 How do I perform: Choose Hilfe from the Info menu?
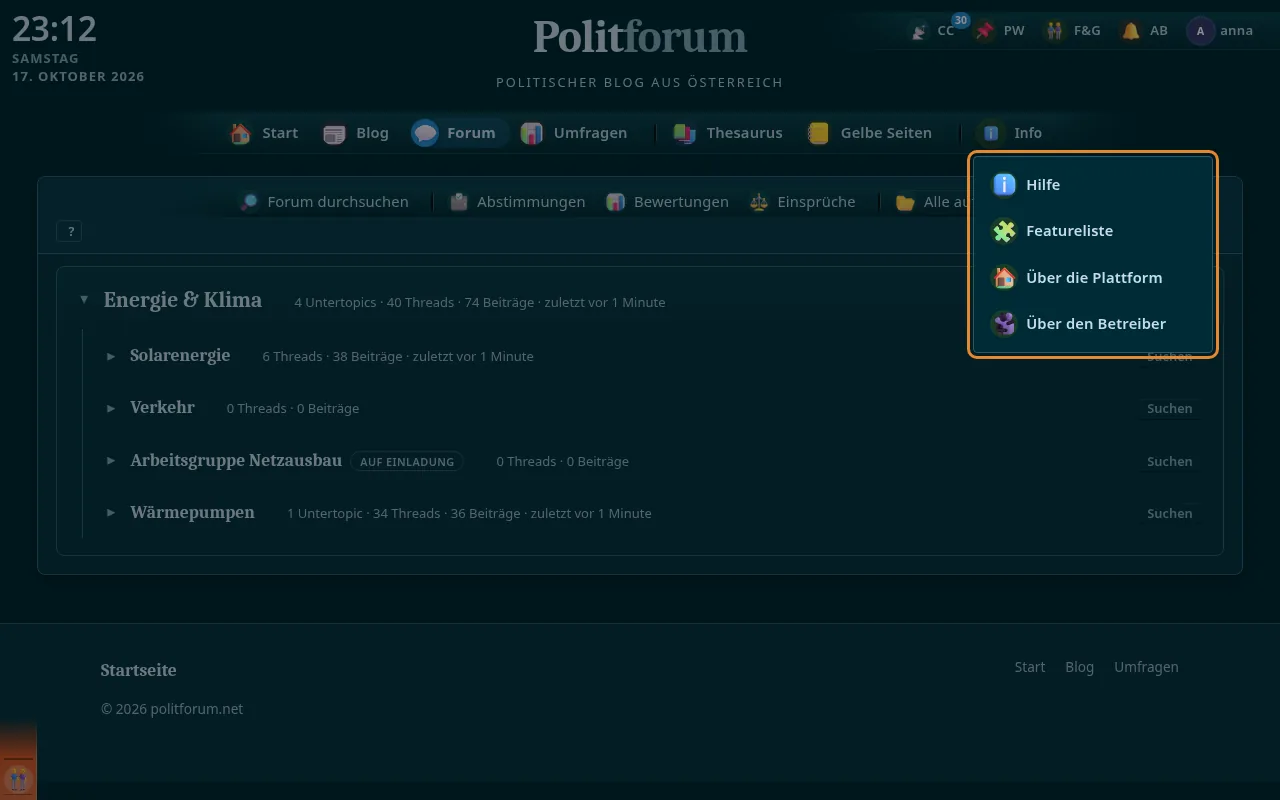pyautogui.click(x=1093, y=184)
